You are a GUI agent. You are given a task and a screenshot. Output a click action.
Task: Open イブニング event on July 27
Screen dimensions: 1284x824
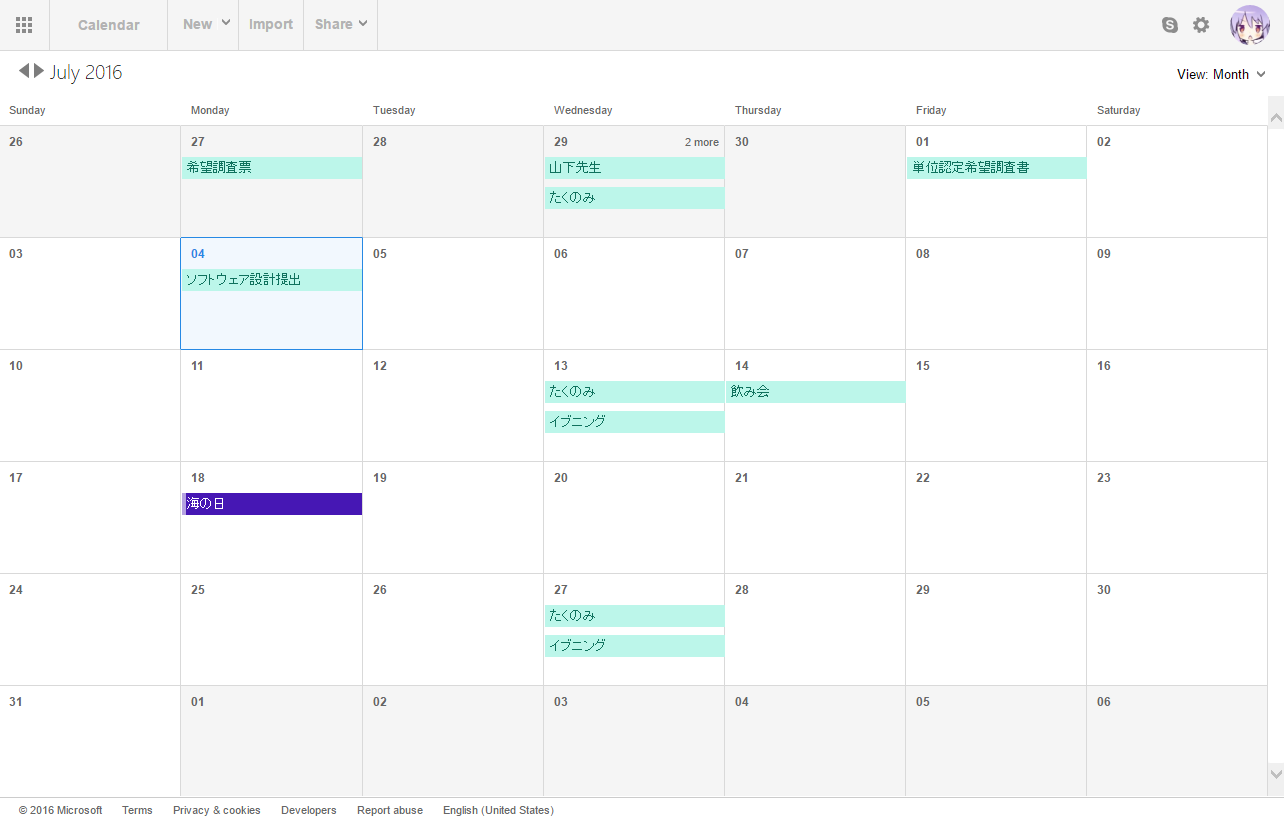[634, 646]
